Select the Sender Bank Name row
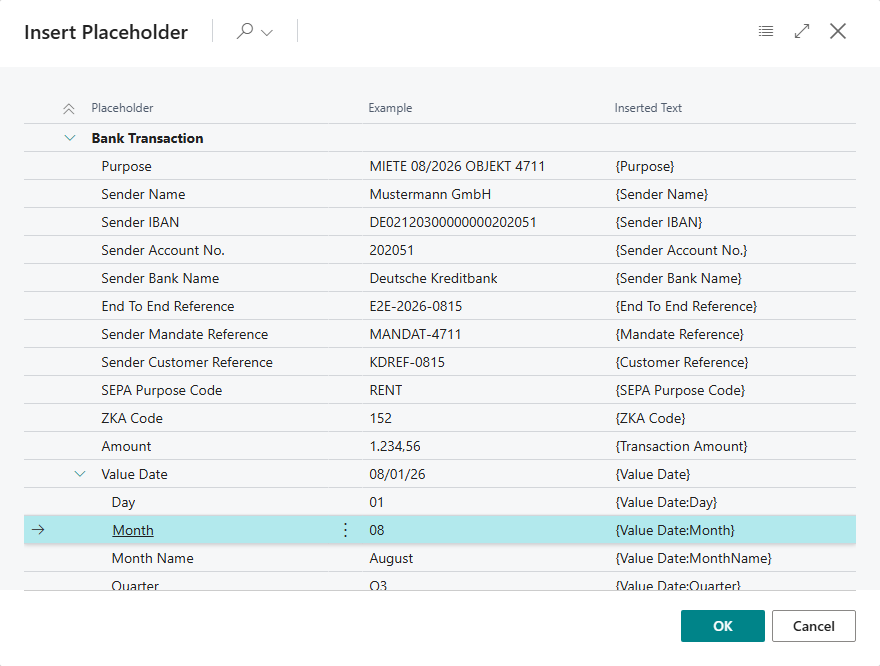Image resolution: width=880 pixels, height=666 pixels. (439, 278)
